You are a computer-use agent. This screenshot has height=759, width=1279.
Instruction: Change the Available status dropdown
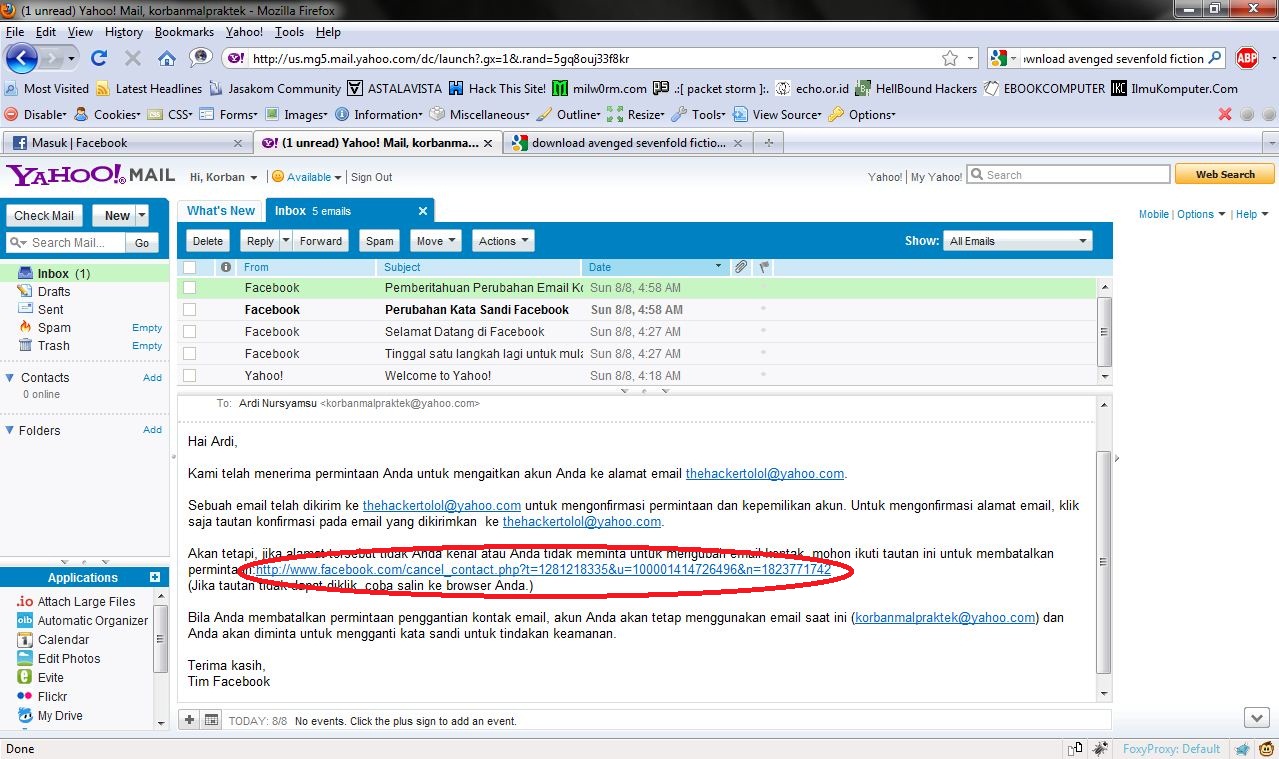coord(307,177)
